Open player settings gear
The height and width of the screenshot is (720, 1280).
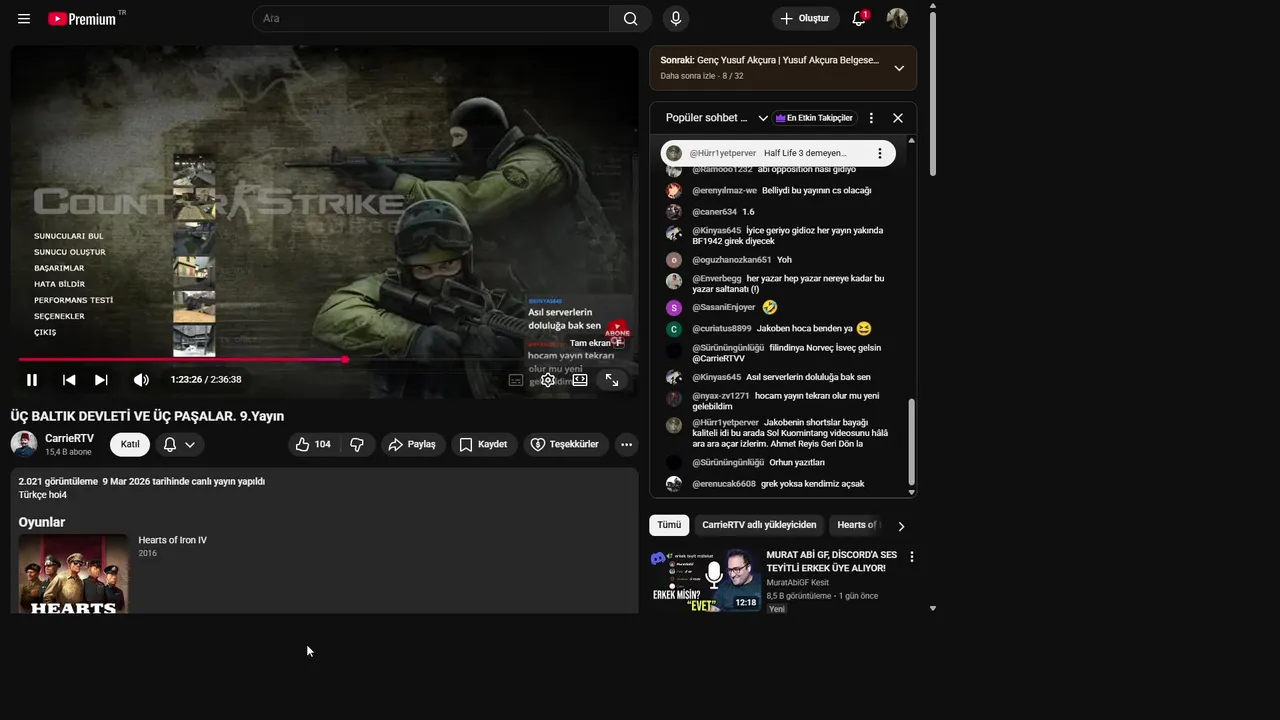click(x=548, y=380)
